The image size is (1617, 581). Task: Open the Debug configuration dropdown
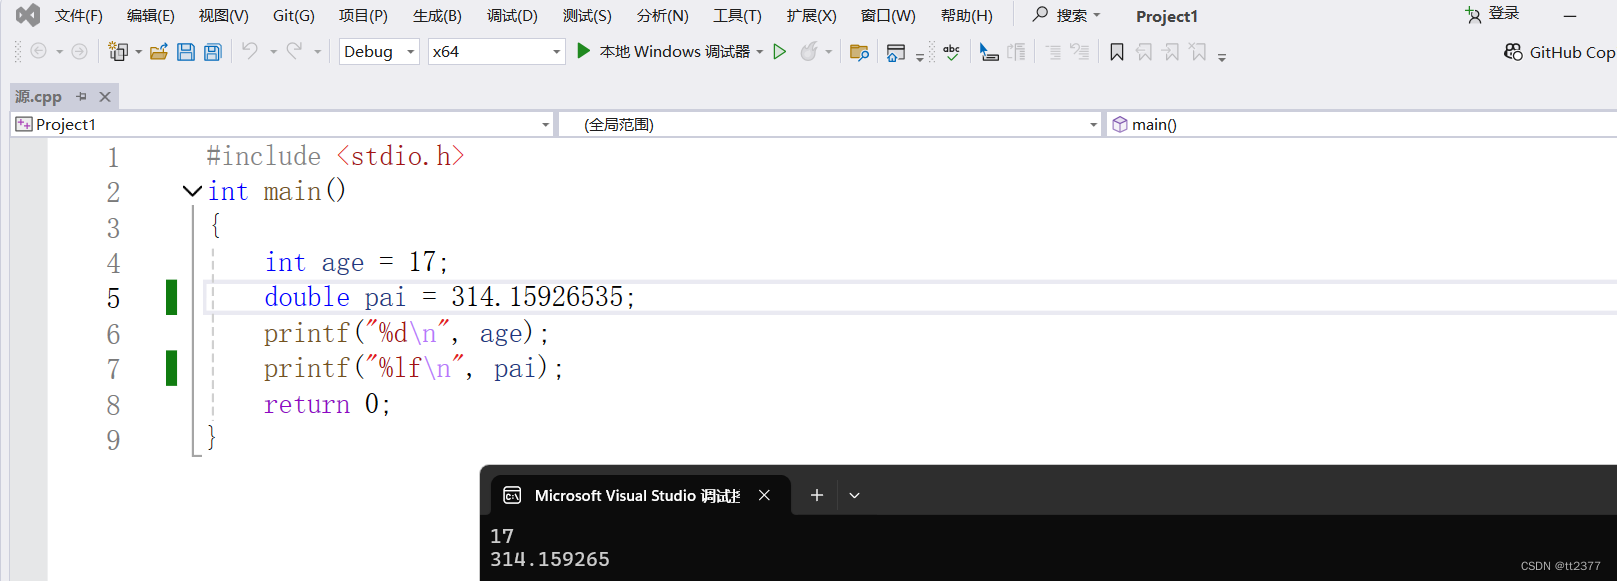click(x=379, y=51)
